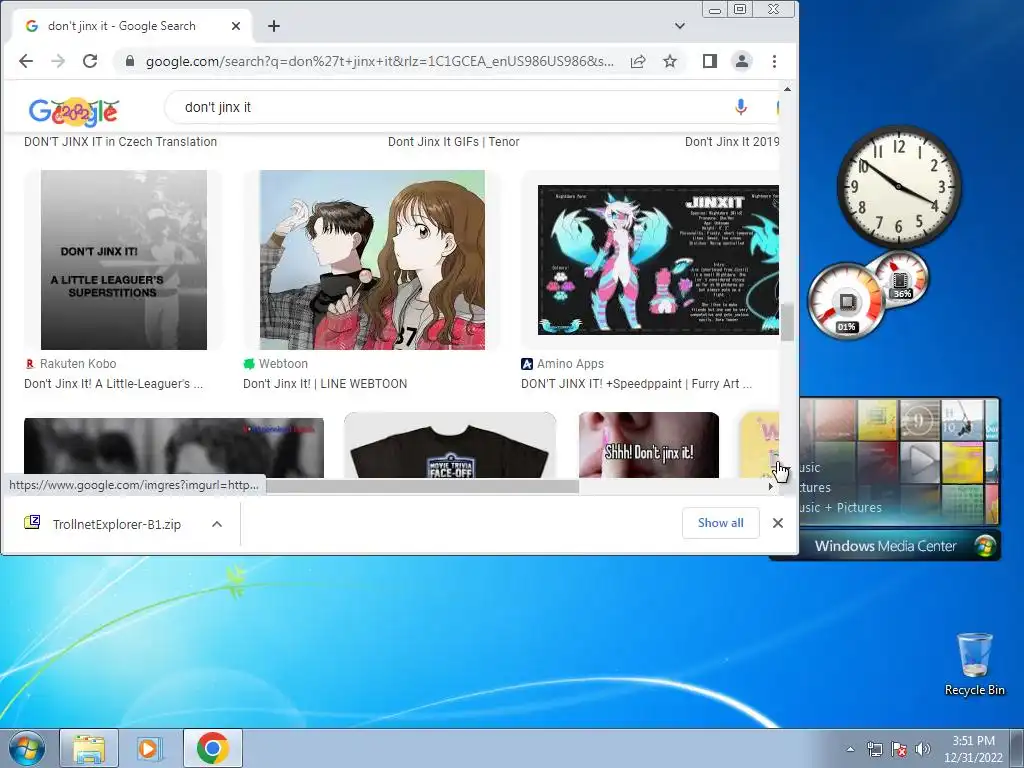Viewport: 1024px width, 768px height.
Task: Click the Webtoon source label
Action: [x=276, y=364]
